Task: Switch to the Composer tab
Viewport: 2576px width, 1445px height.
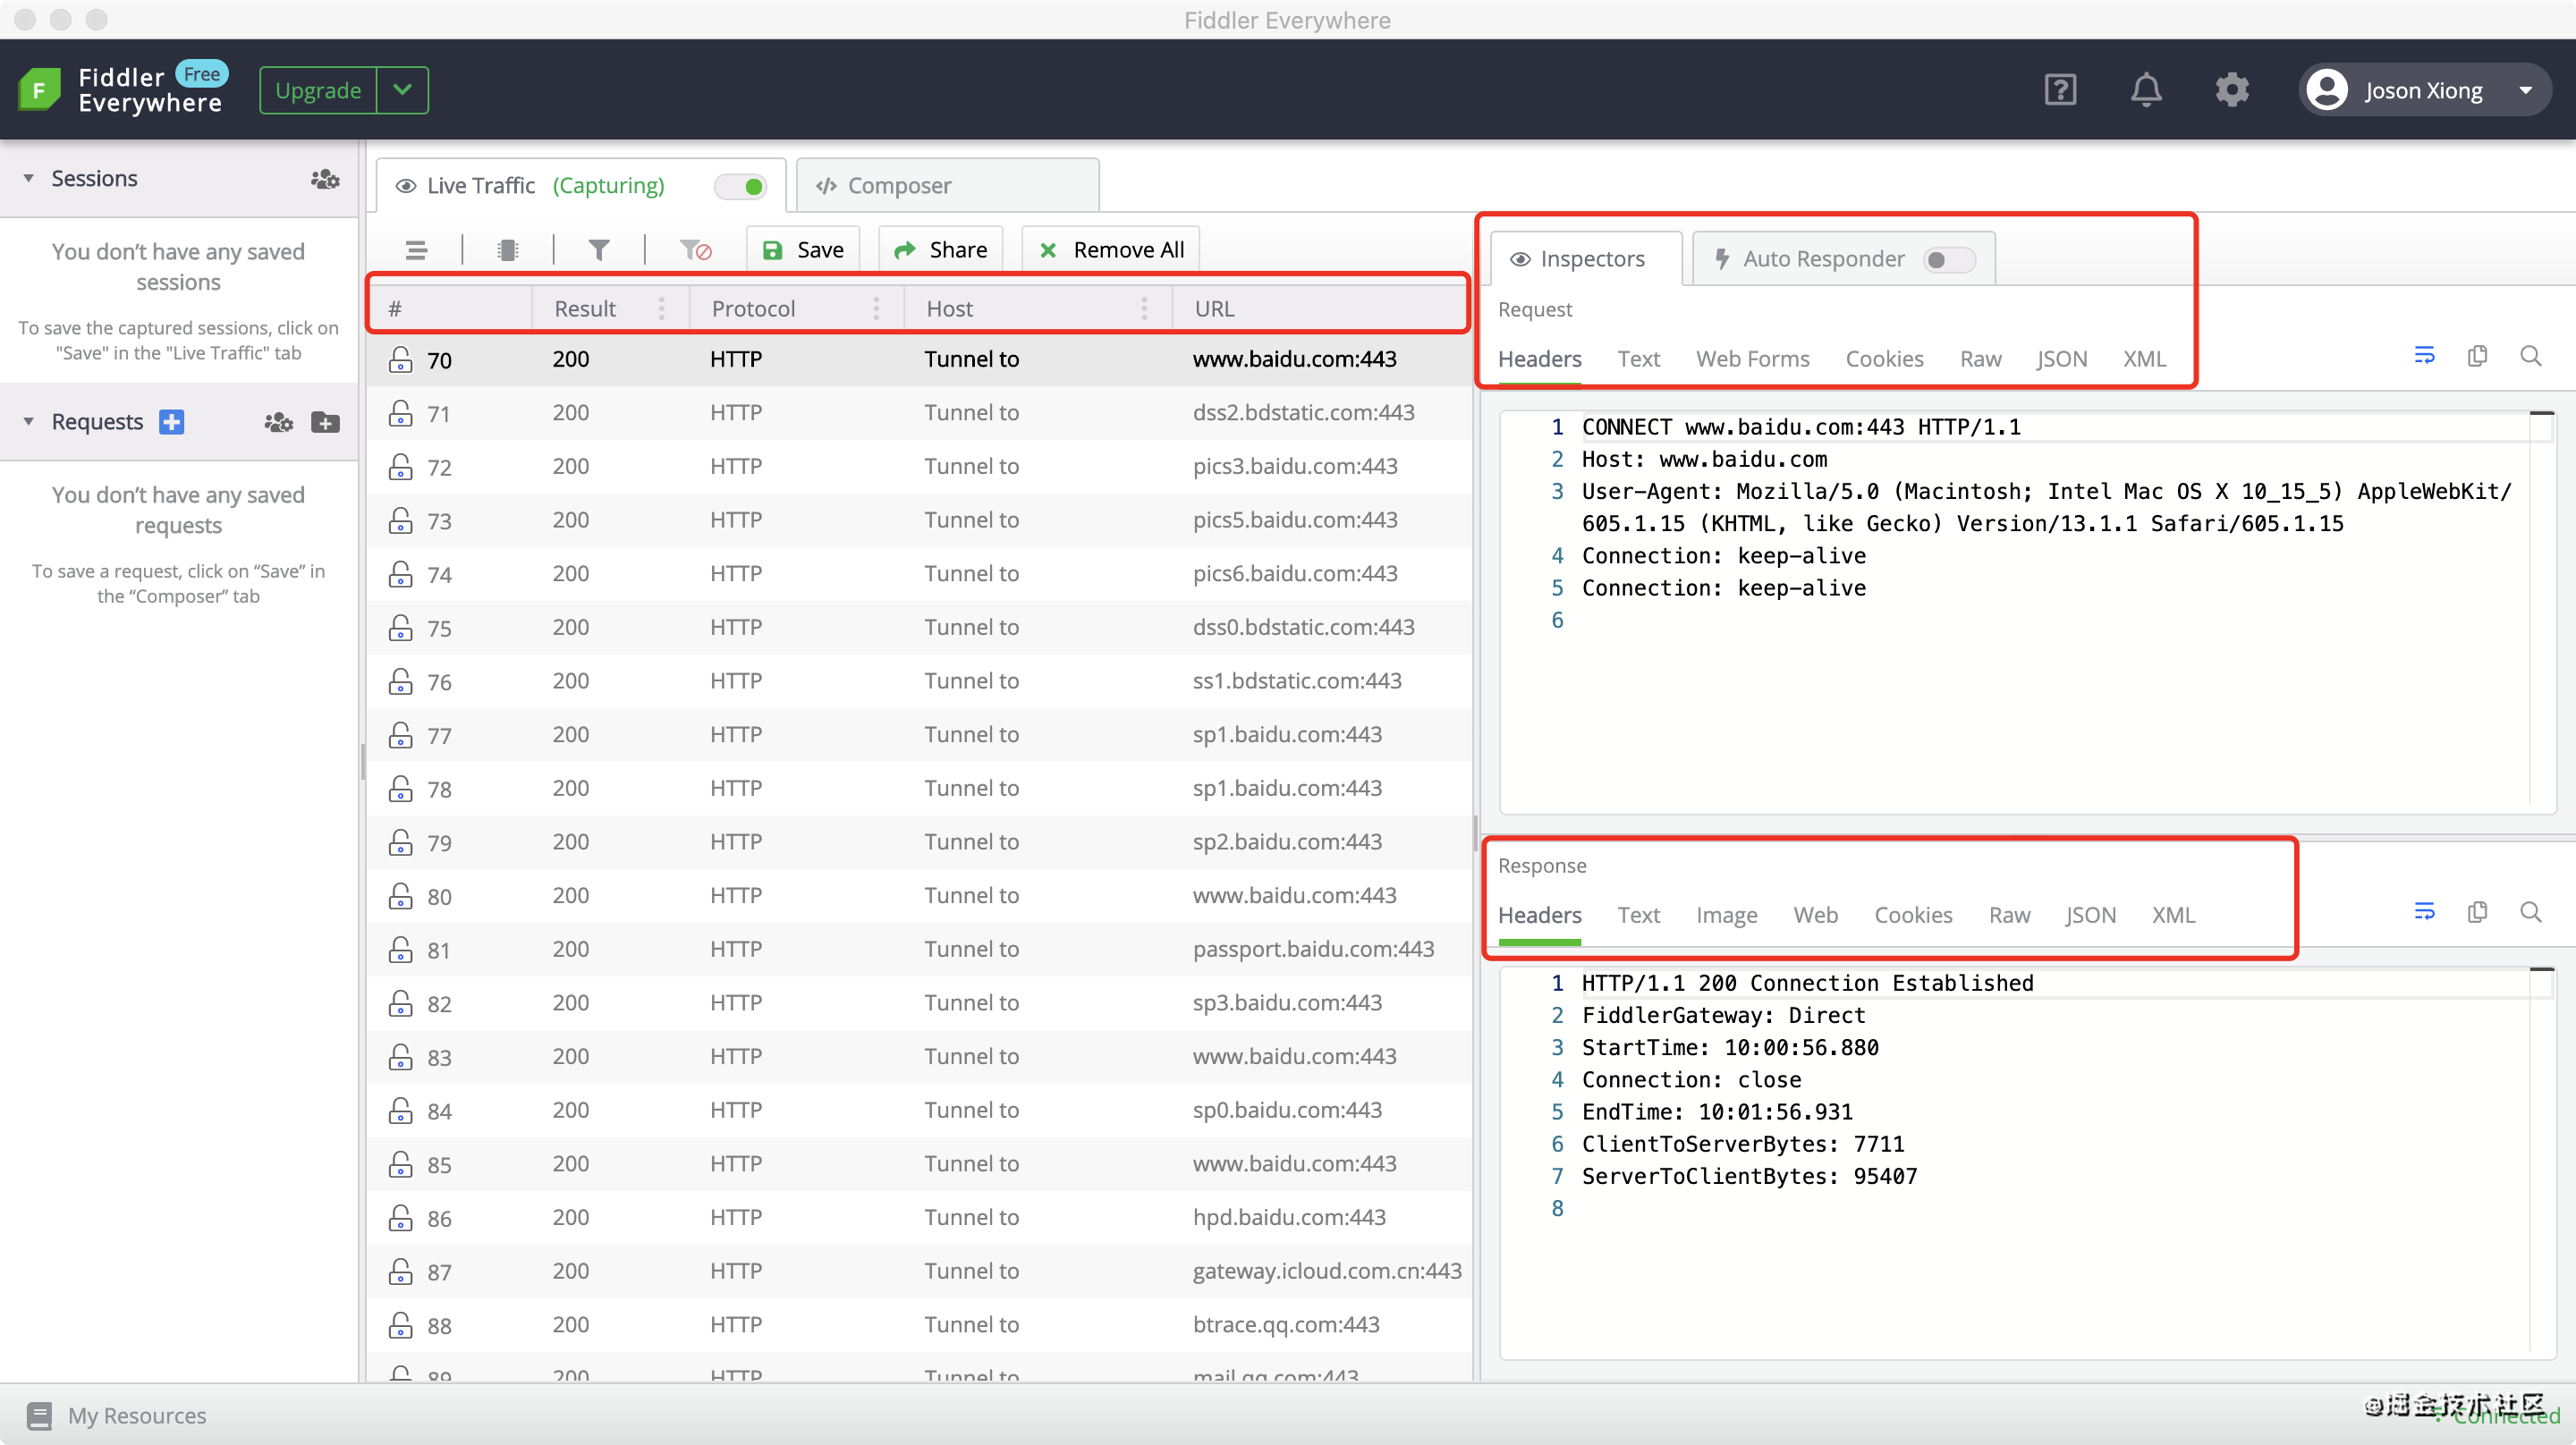Action: pos(947,186)
